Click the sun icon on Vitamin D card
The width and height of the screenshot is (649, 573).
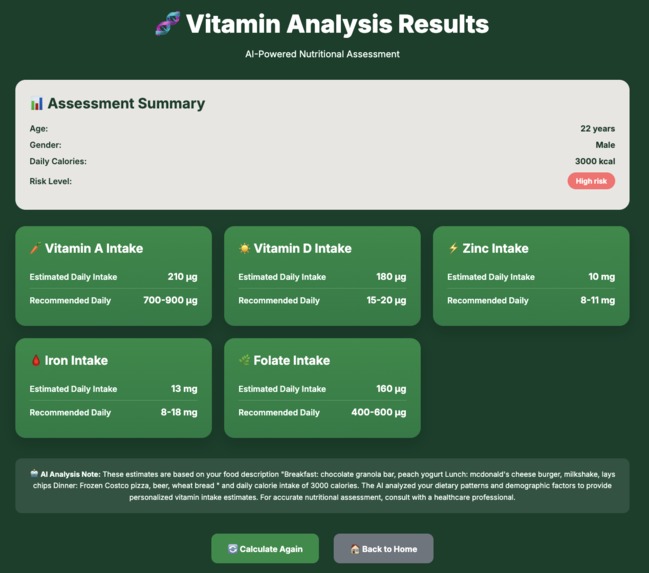pyautogui.click(x=245, y=248)
